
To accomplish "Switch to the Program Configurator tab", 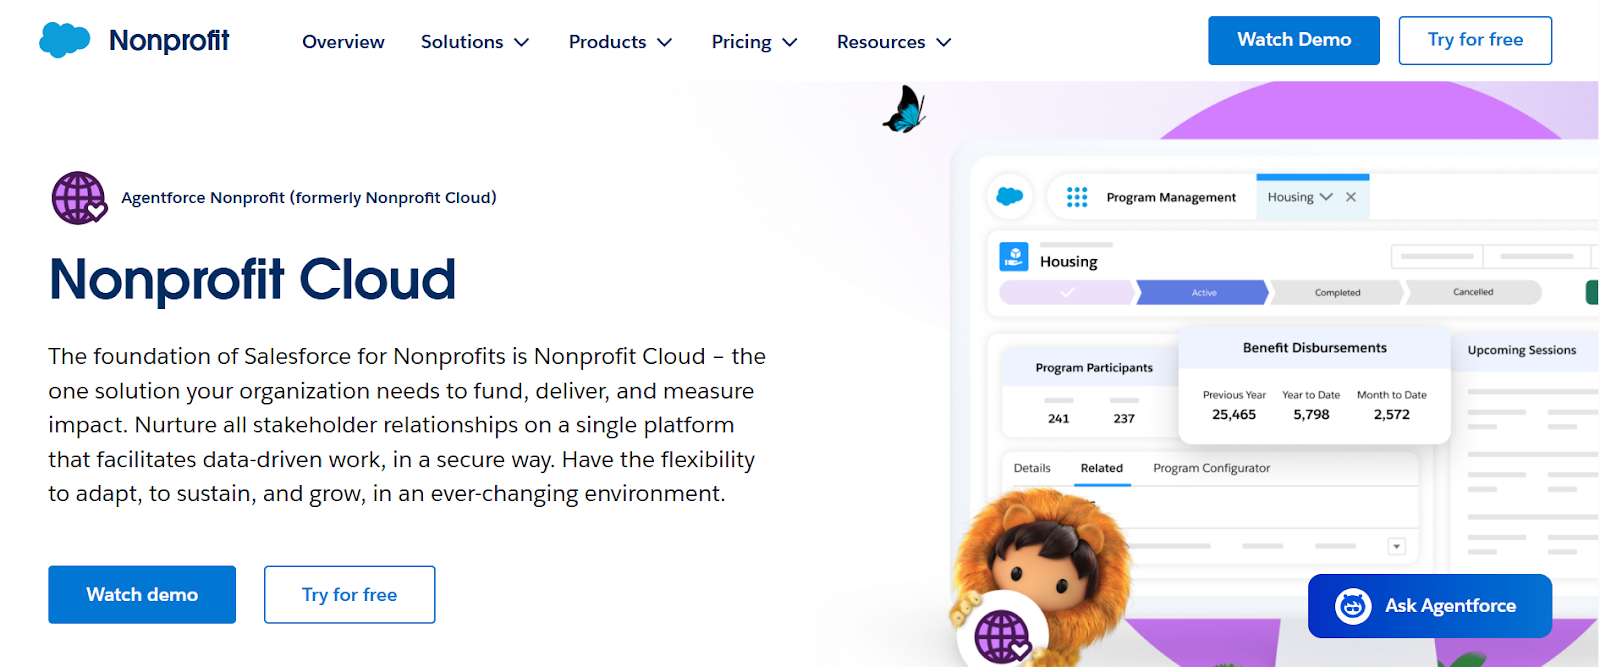I will coord(1212,468).
